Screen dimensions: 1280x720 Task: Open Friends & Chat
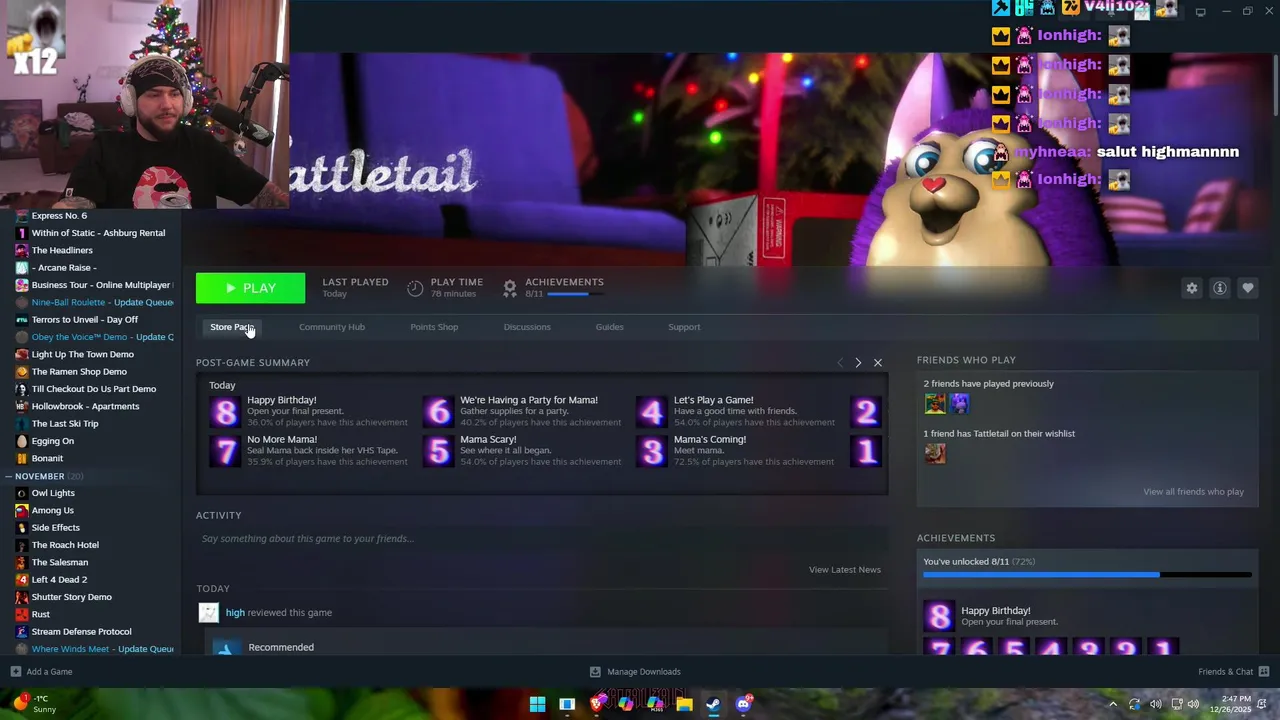tap(1234, 672)
